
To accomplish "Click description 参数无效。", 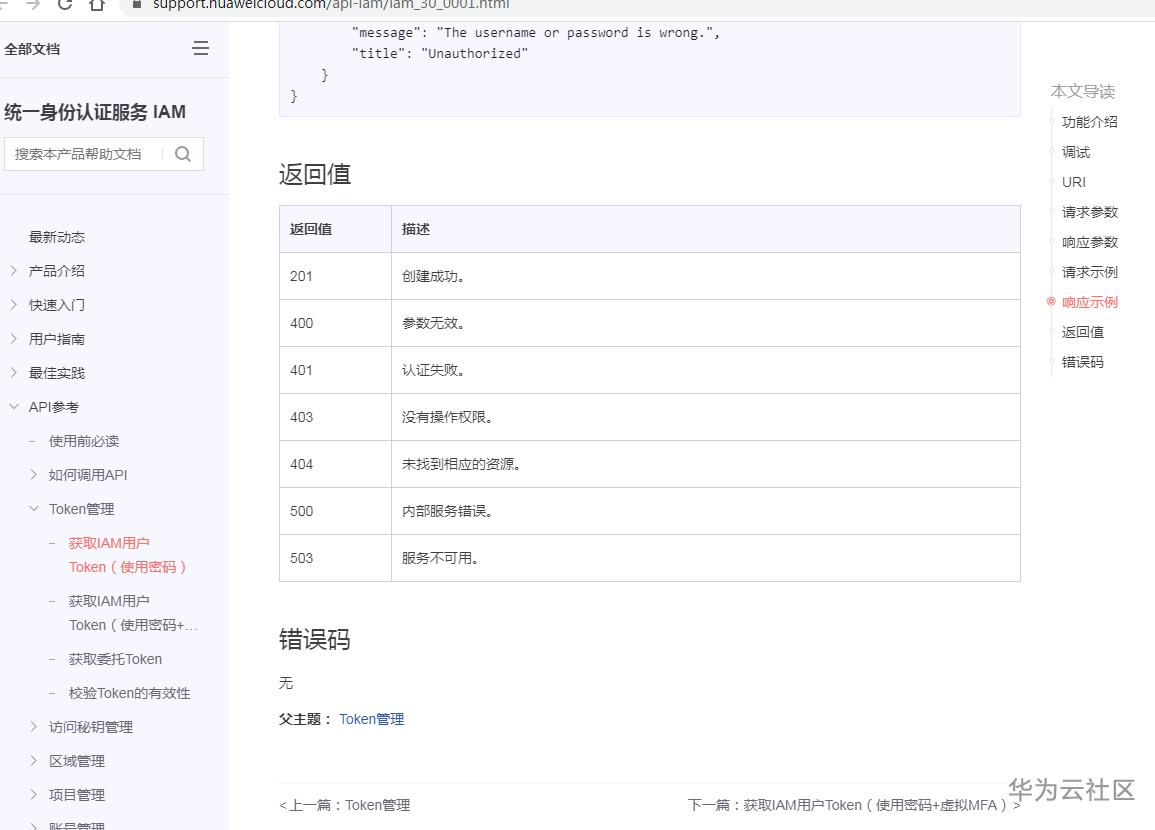I will 432,323.
